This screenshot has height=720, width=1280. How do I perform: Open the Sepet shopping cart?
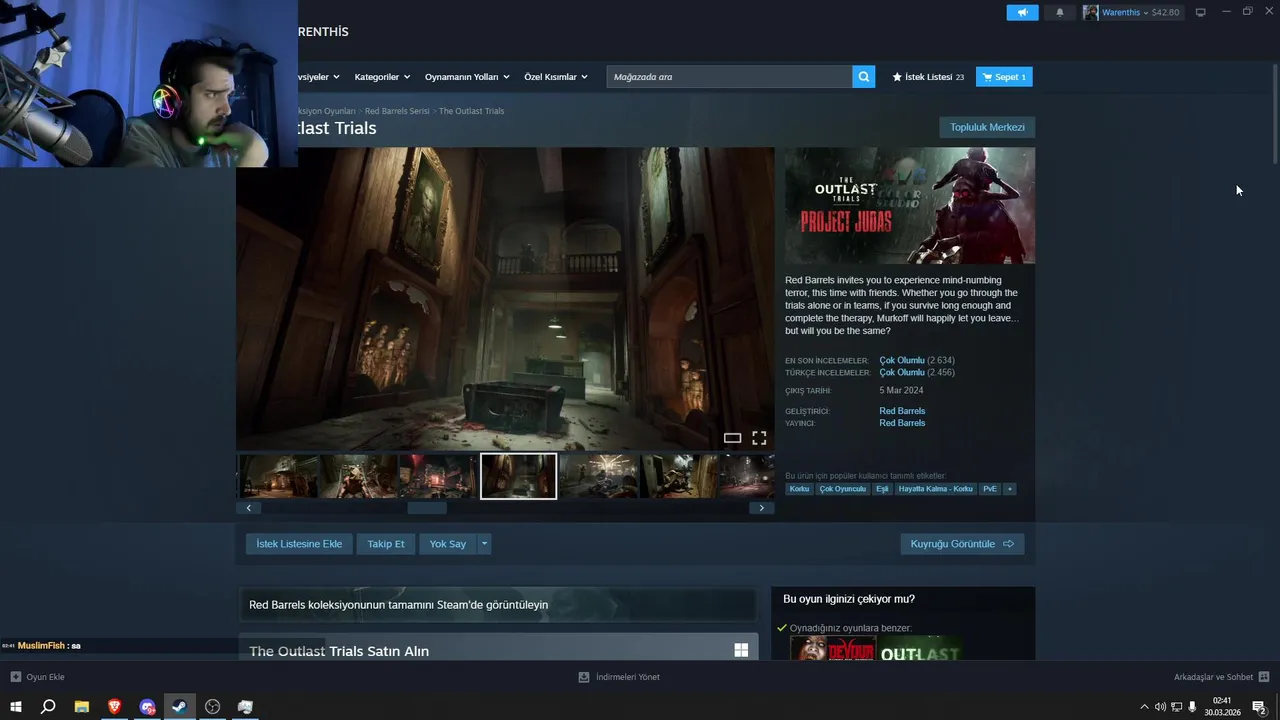1004,77
